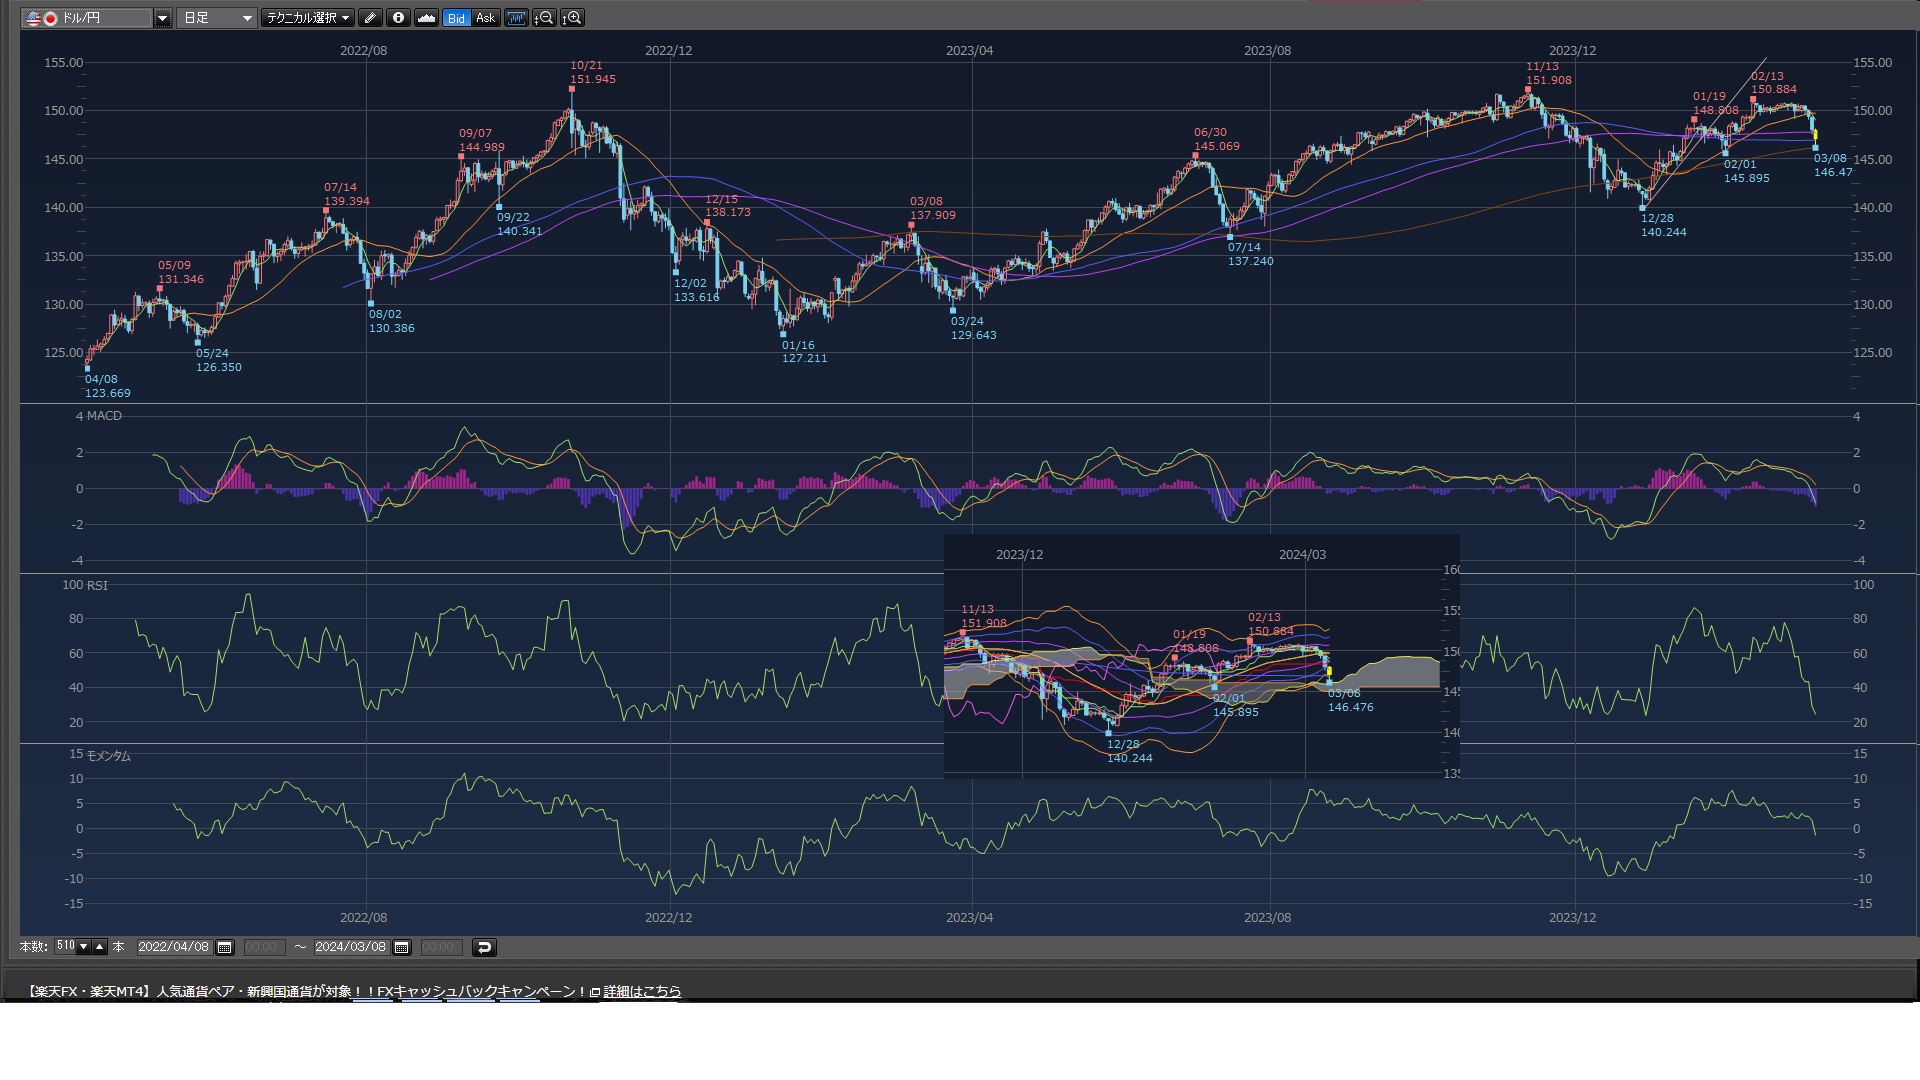Click the return arrow reset button
The width and height of the screenshot is (1920, 1080).
(x=484, y=947)
